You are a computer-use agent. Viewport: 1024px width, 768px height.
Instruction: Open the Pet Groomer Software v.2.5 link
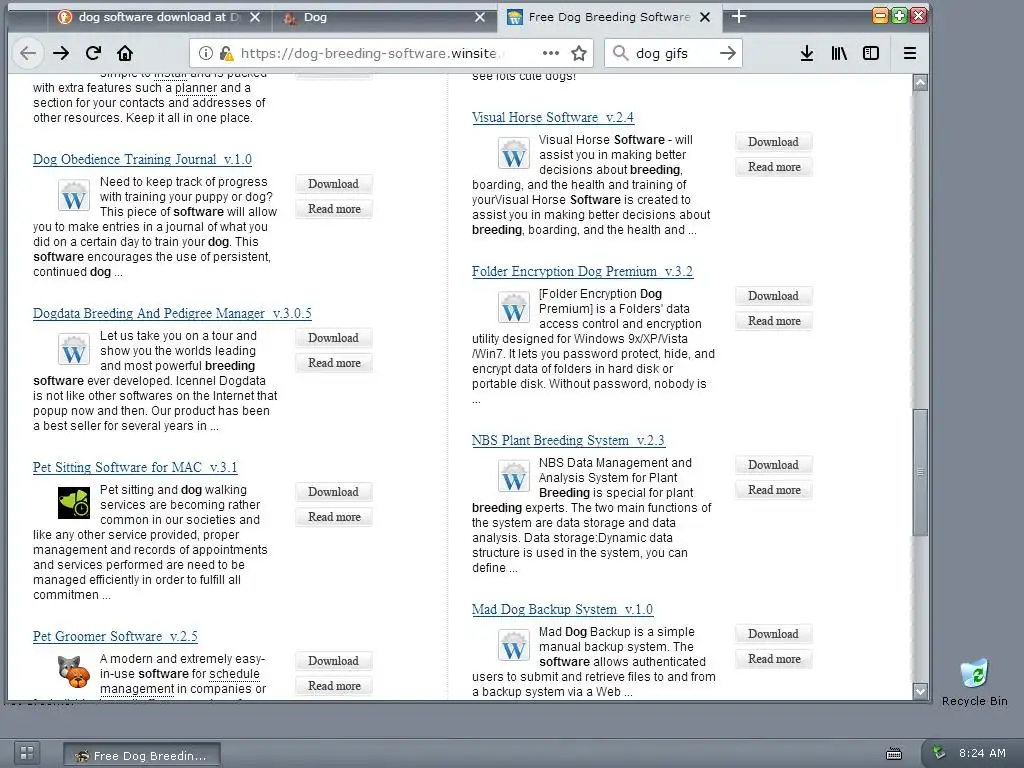pyautogui.click(x=115, y=636)
